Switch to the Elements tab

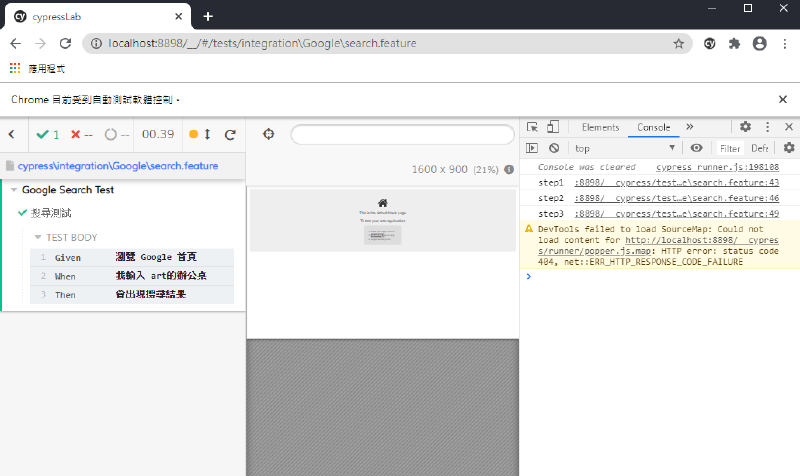point(600,127)
